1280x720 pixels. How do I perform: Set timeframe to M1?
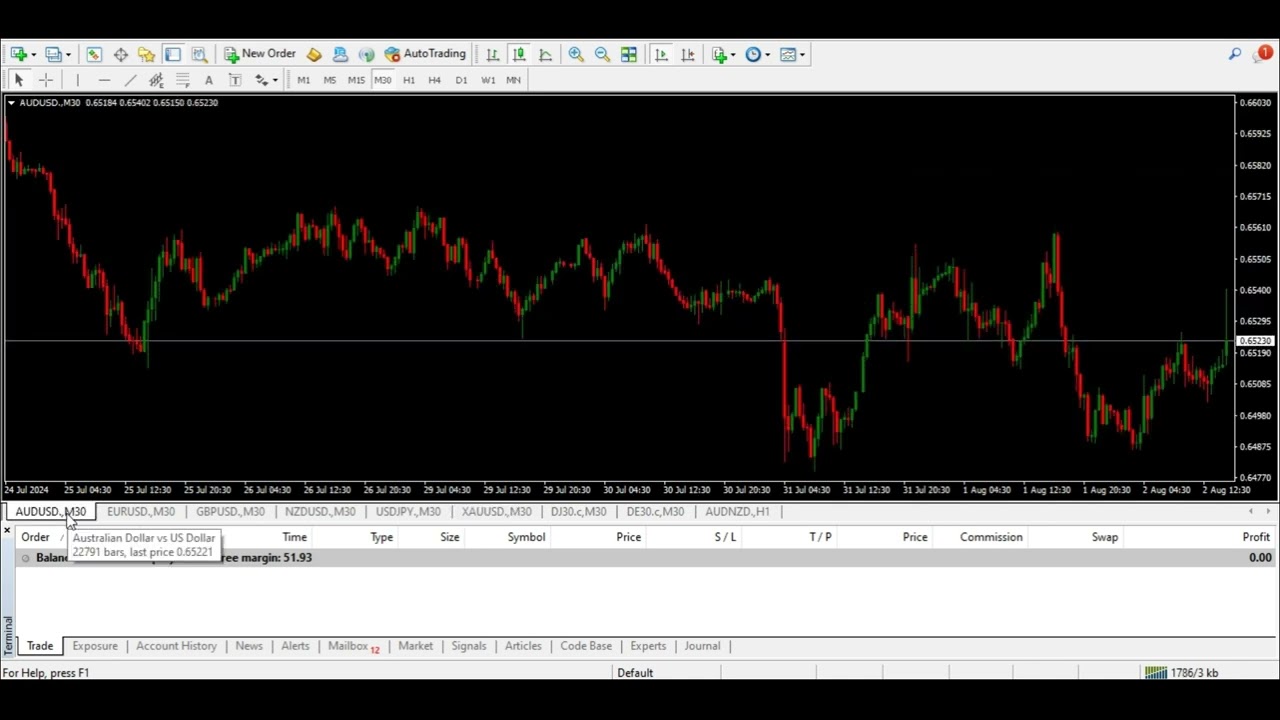click(303, 80)
